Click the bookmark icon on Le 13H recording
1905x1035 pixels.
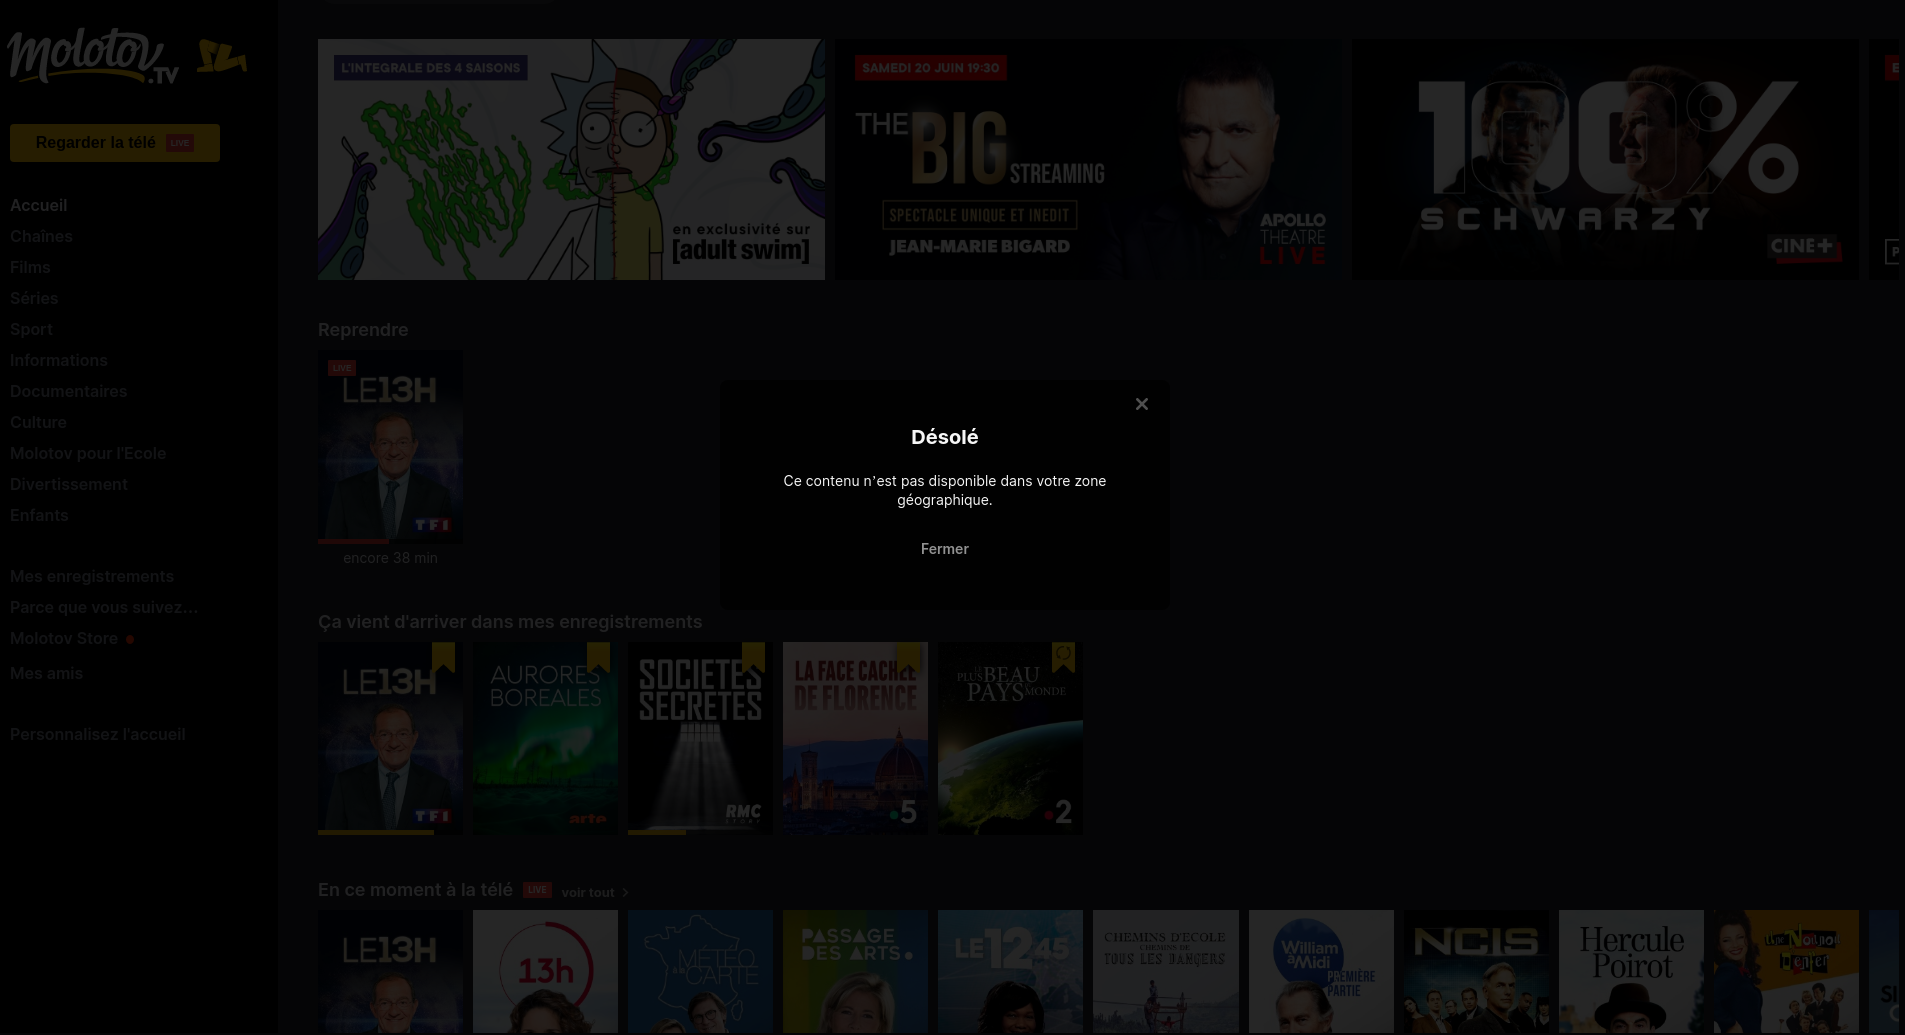(x=443, y=656)
